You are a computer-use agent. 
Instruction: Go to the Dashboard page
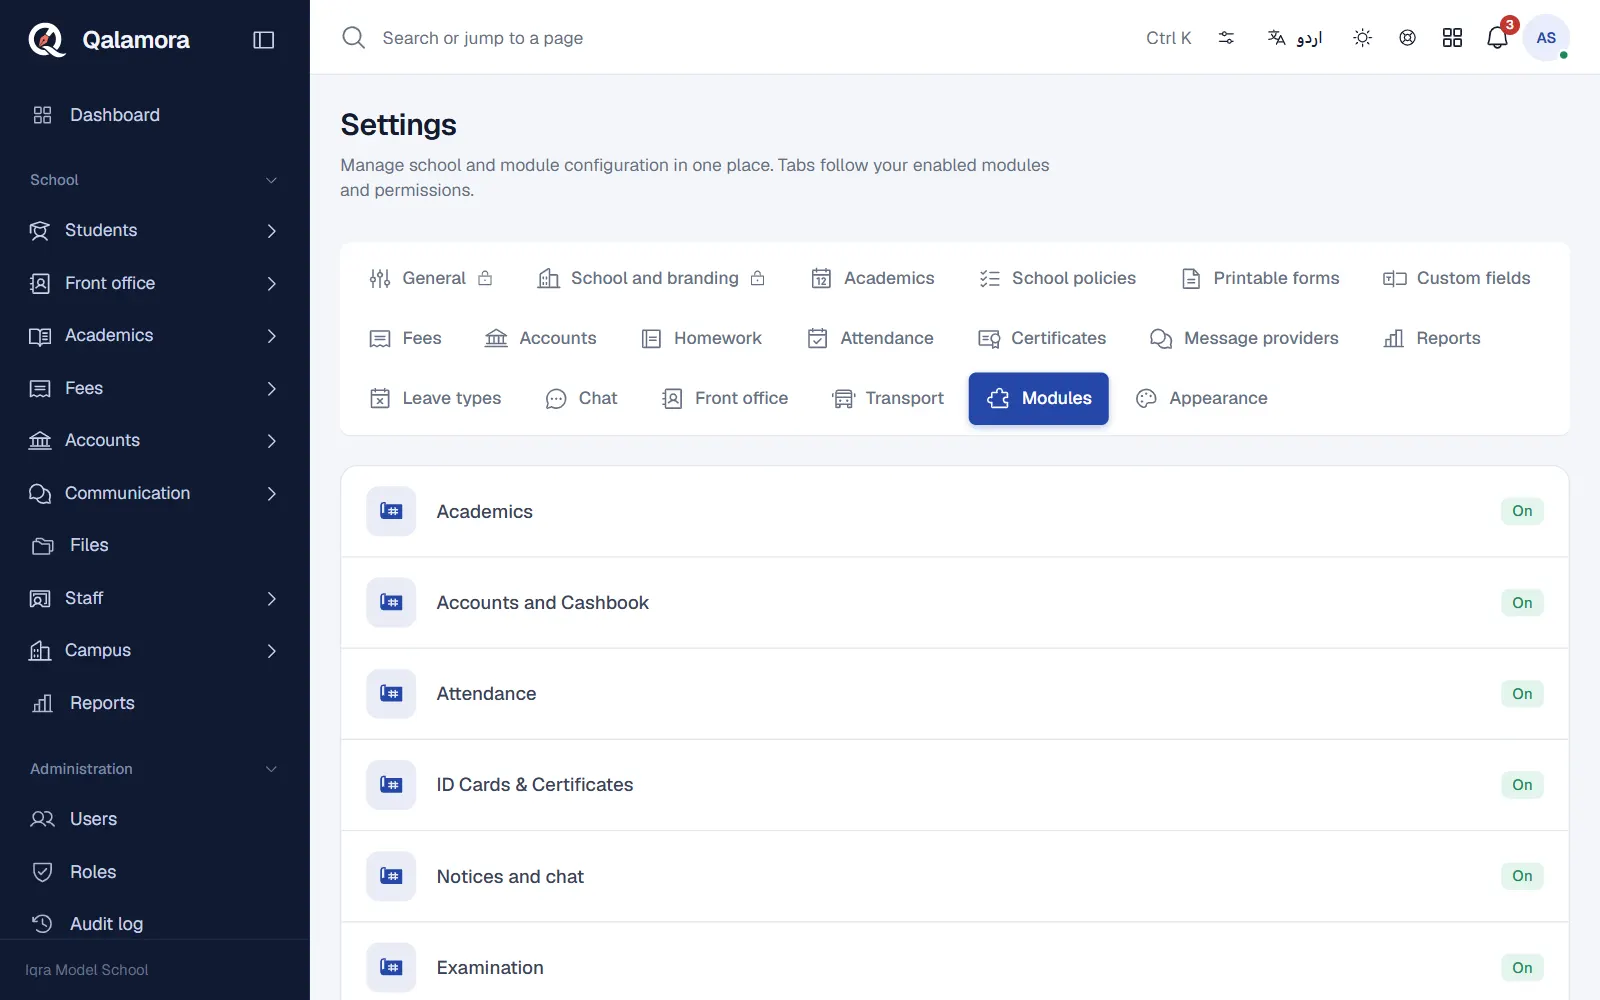(155, 115)
